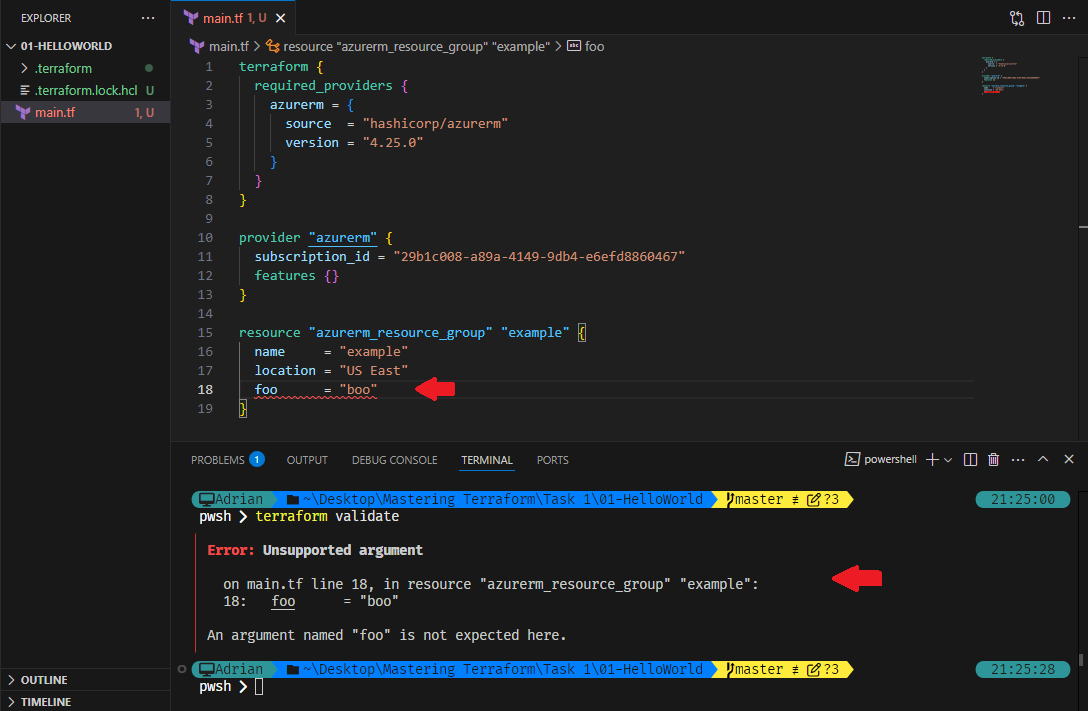Click the U status next to main.tf

(x=150, y=112)
